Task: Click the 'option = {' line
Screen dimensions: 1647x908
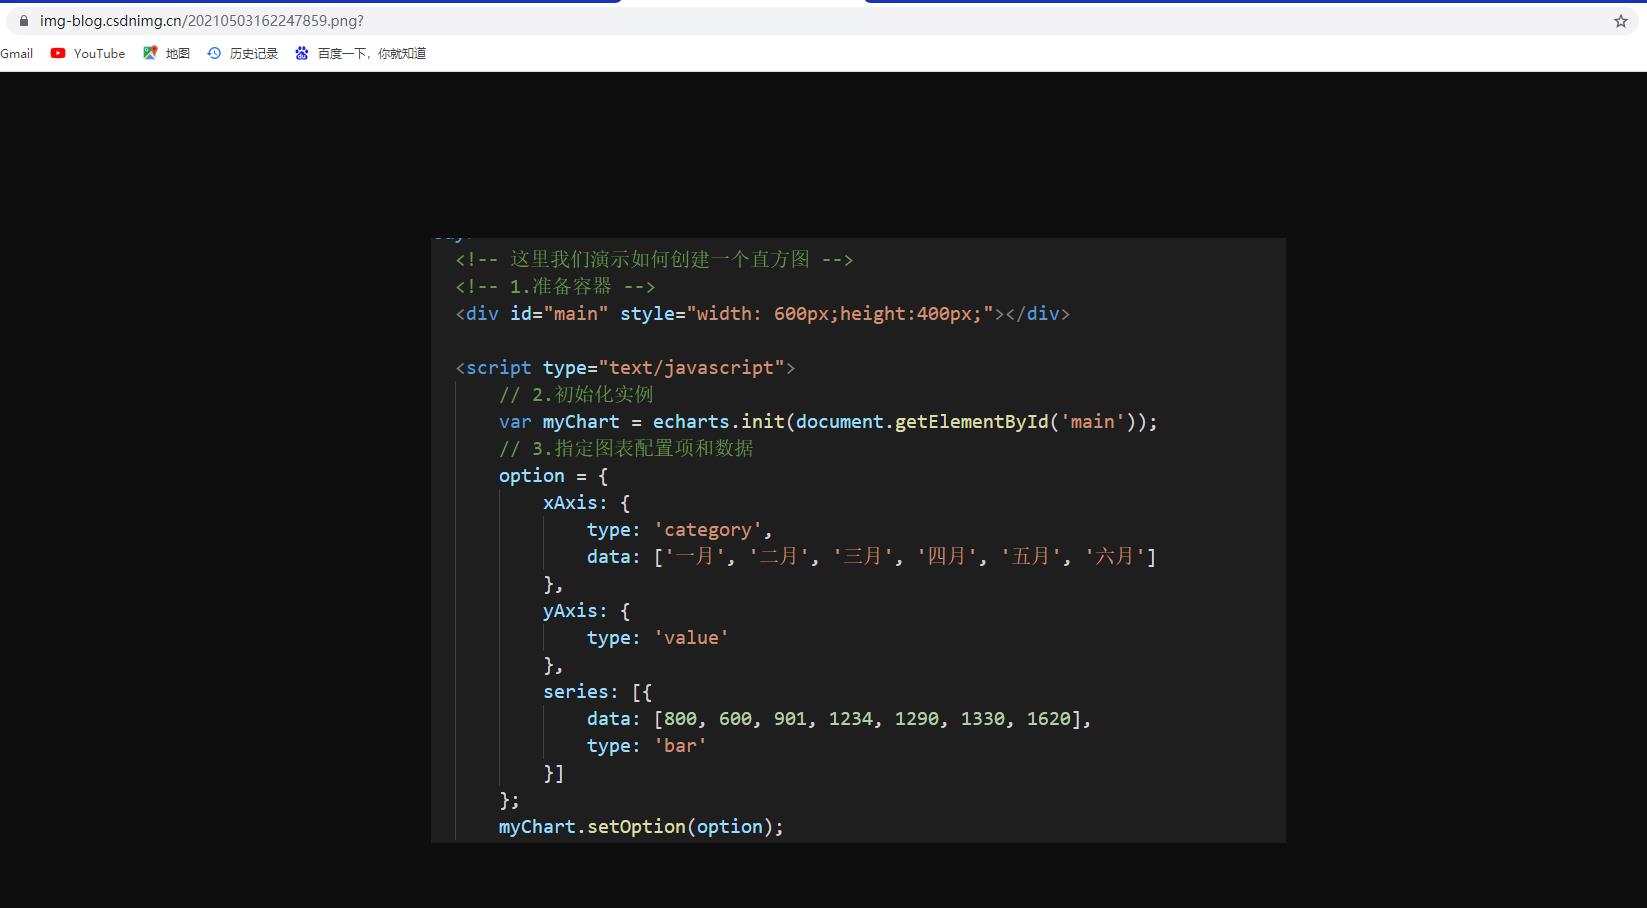Action: click(553, 476)
